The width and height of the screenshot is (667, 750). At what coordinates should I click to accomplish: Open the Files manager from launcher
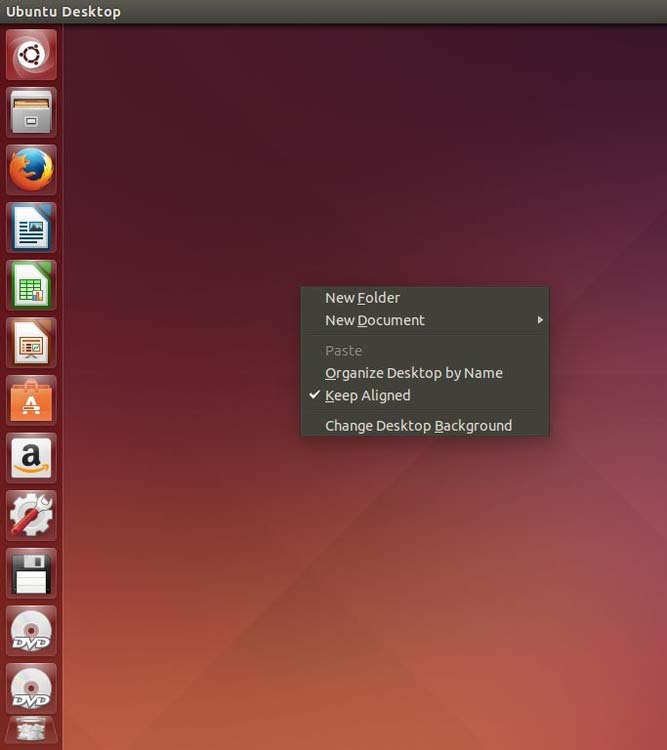pos(31,112)
